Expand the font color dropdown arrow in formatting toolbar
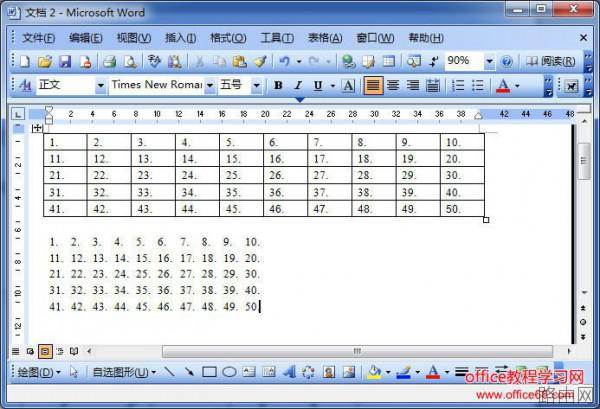The image size is (600, 409). point(517,85)
